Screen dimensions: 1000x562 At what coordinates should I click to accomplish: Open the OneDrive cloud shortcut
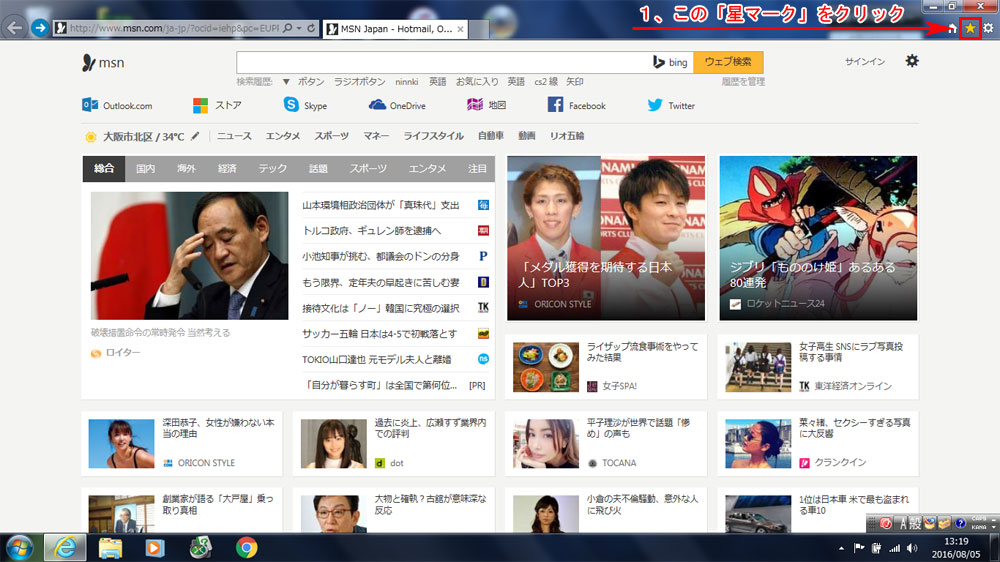pyautogui.click(x=377, y=105)
